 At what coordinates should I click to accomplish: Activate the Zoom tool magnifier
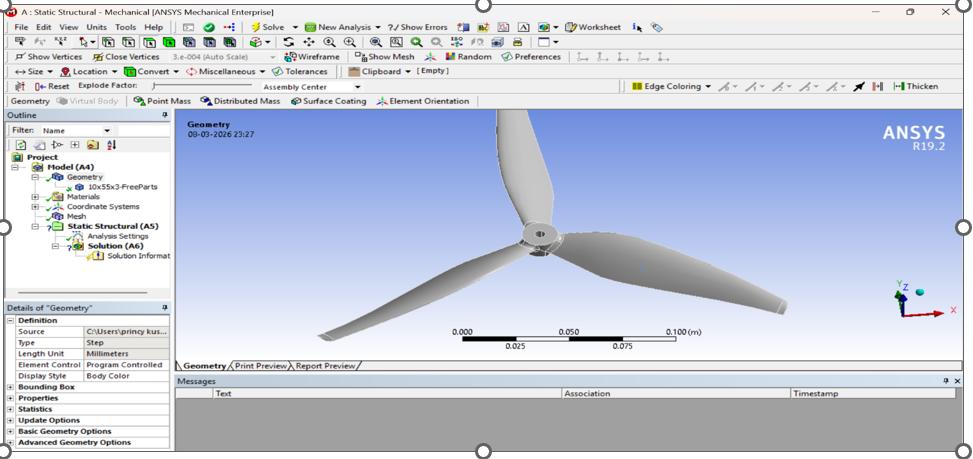pos(330,42)
